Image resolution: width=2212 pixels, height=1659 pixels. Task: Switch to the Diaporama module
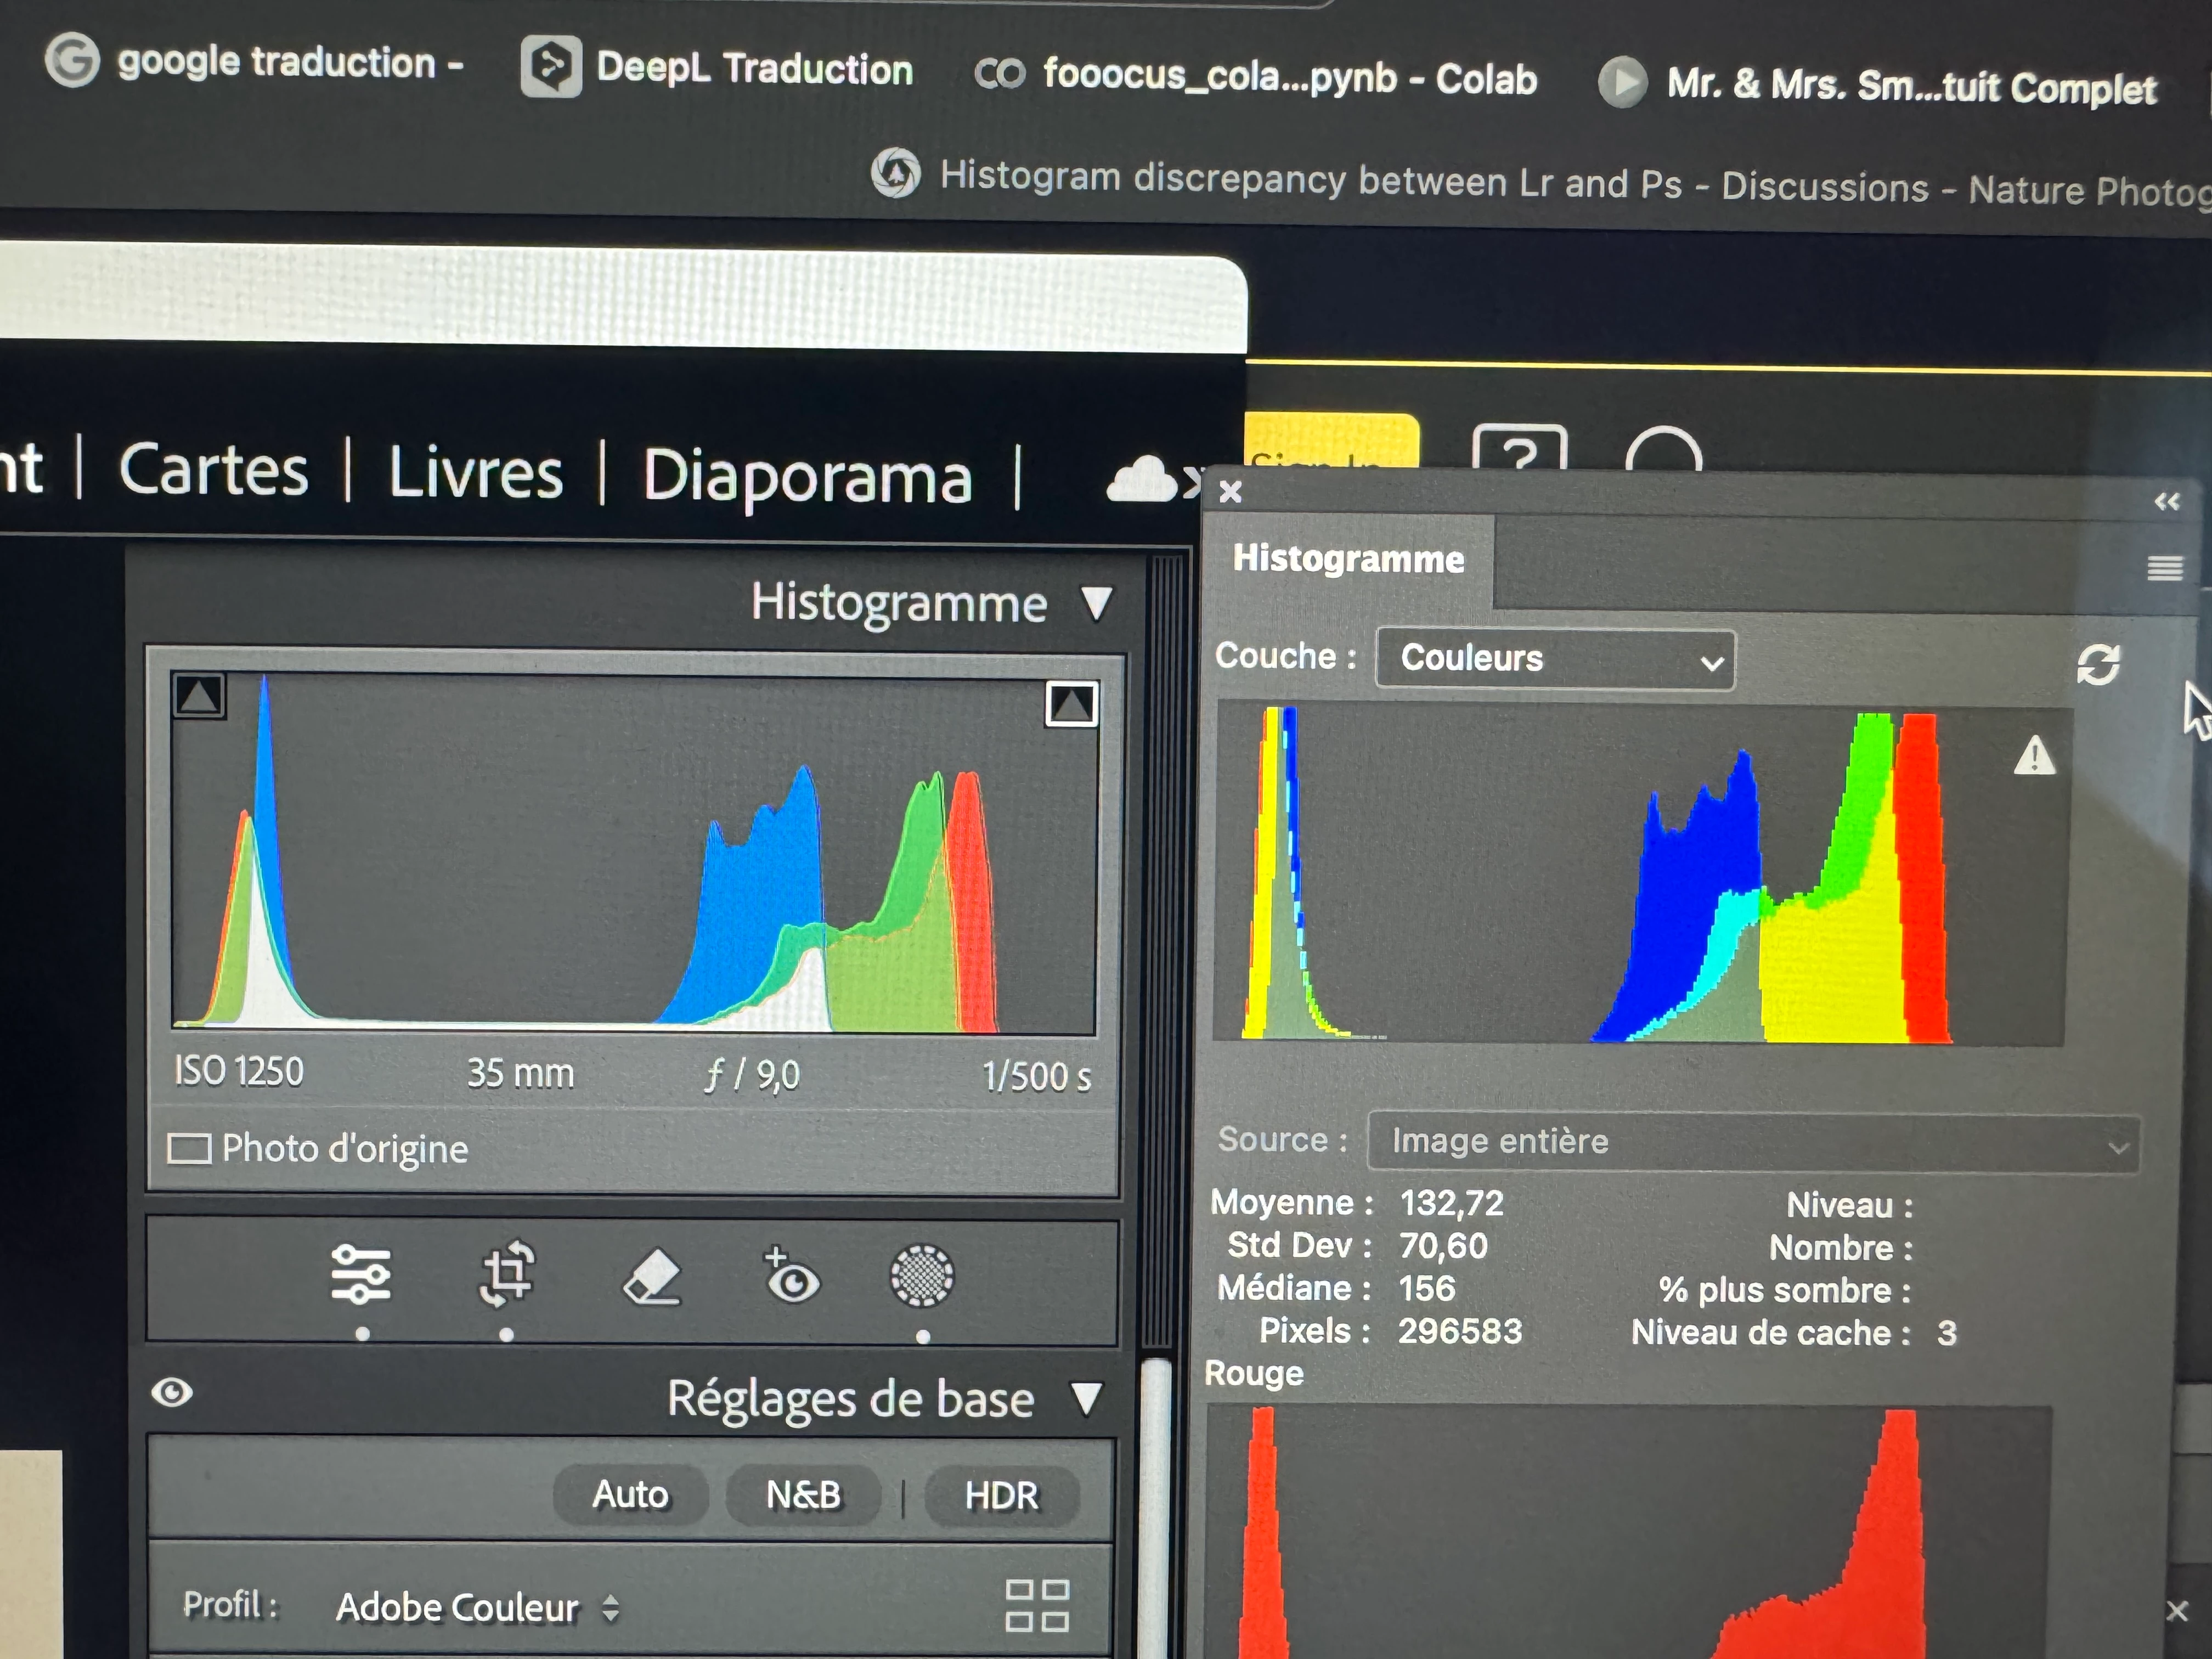click(x=806, y=476)
